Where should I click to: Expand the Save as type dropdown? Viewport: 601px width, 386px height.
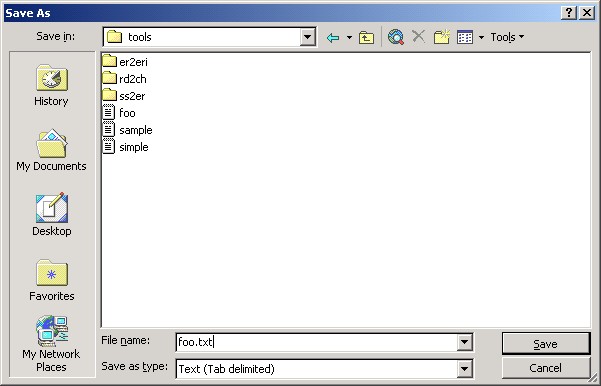(464, 369)
